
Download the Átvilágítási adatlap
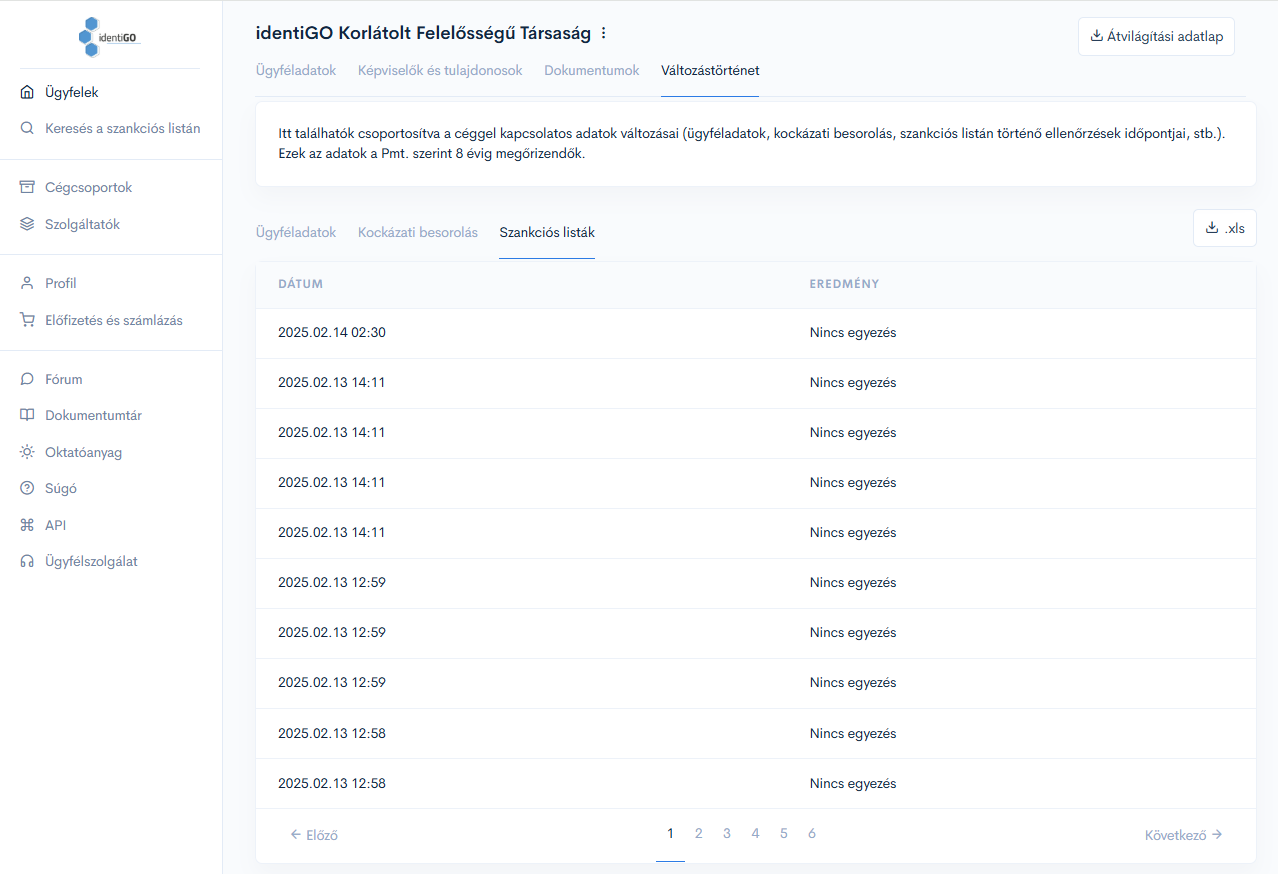point(1156,36)
